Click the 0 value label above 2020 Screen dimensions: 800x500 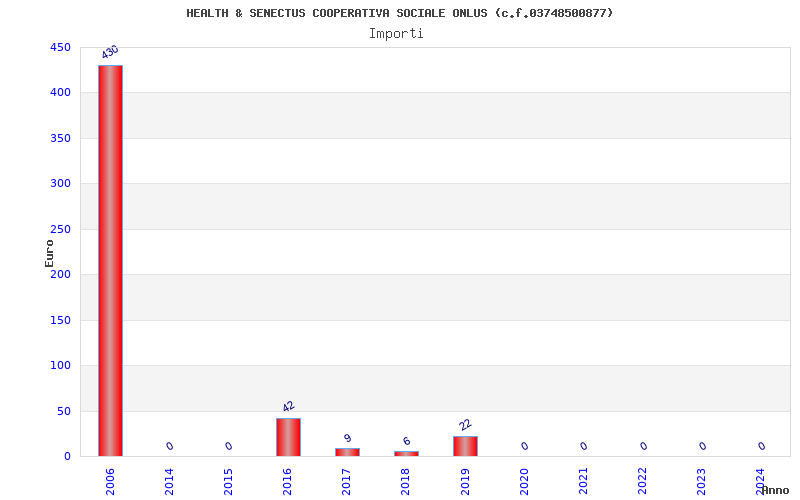tap(525, 446)
